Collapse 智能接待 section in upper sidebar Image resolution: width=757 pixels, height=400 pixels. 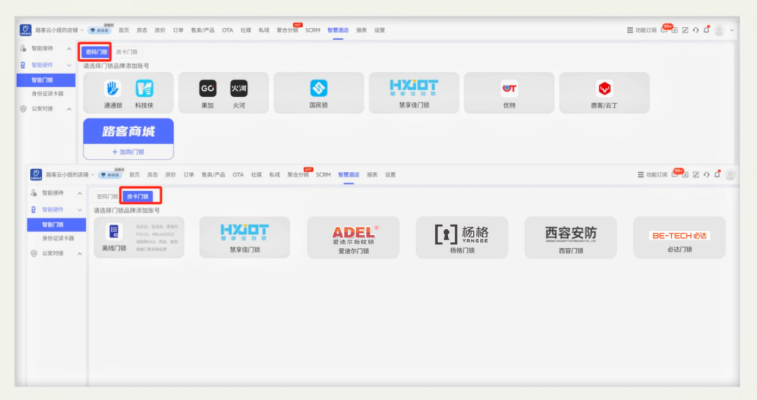pyautogui.click(x=69, y=49)
